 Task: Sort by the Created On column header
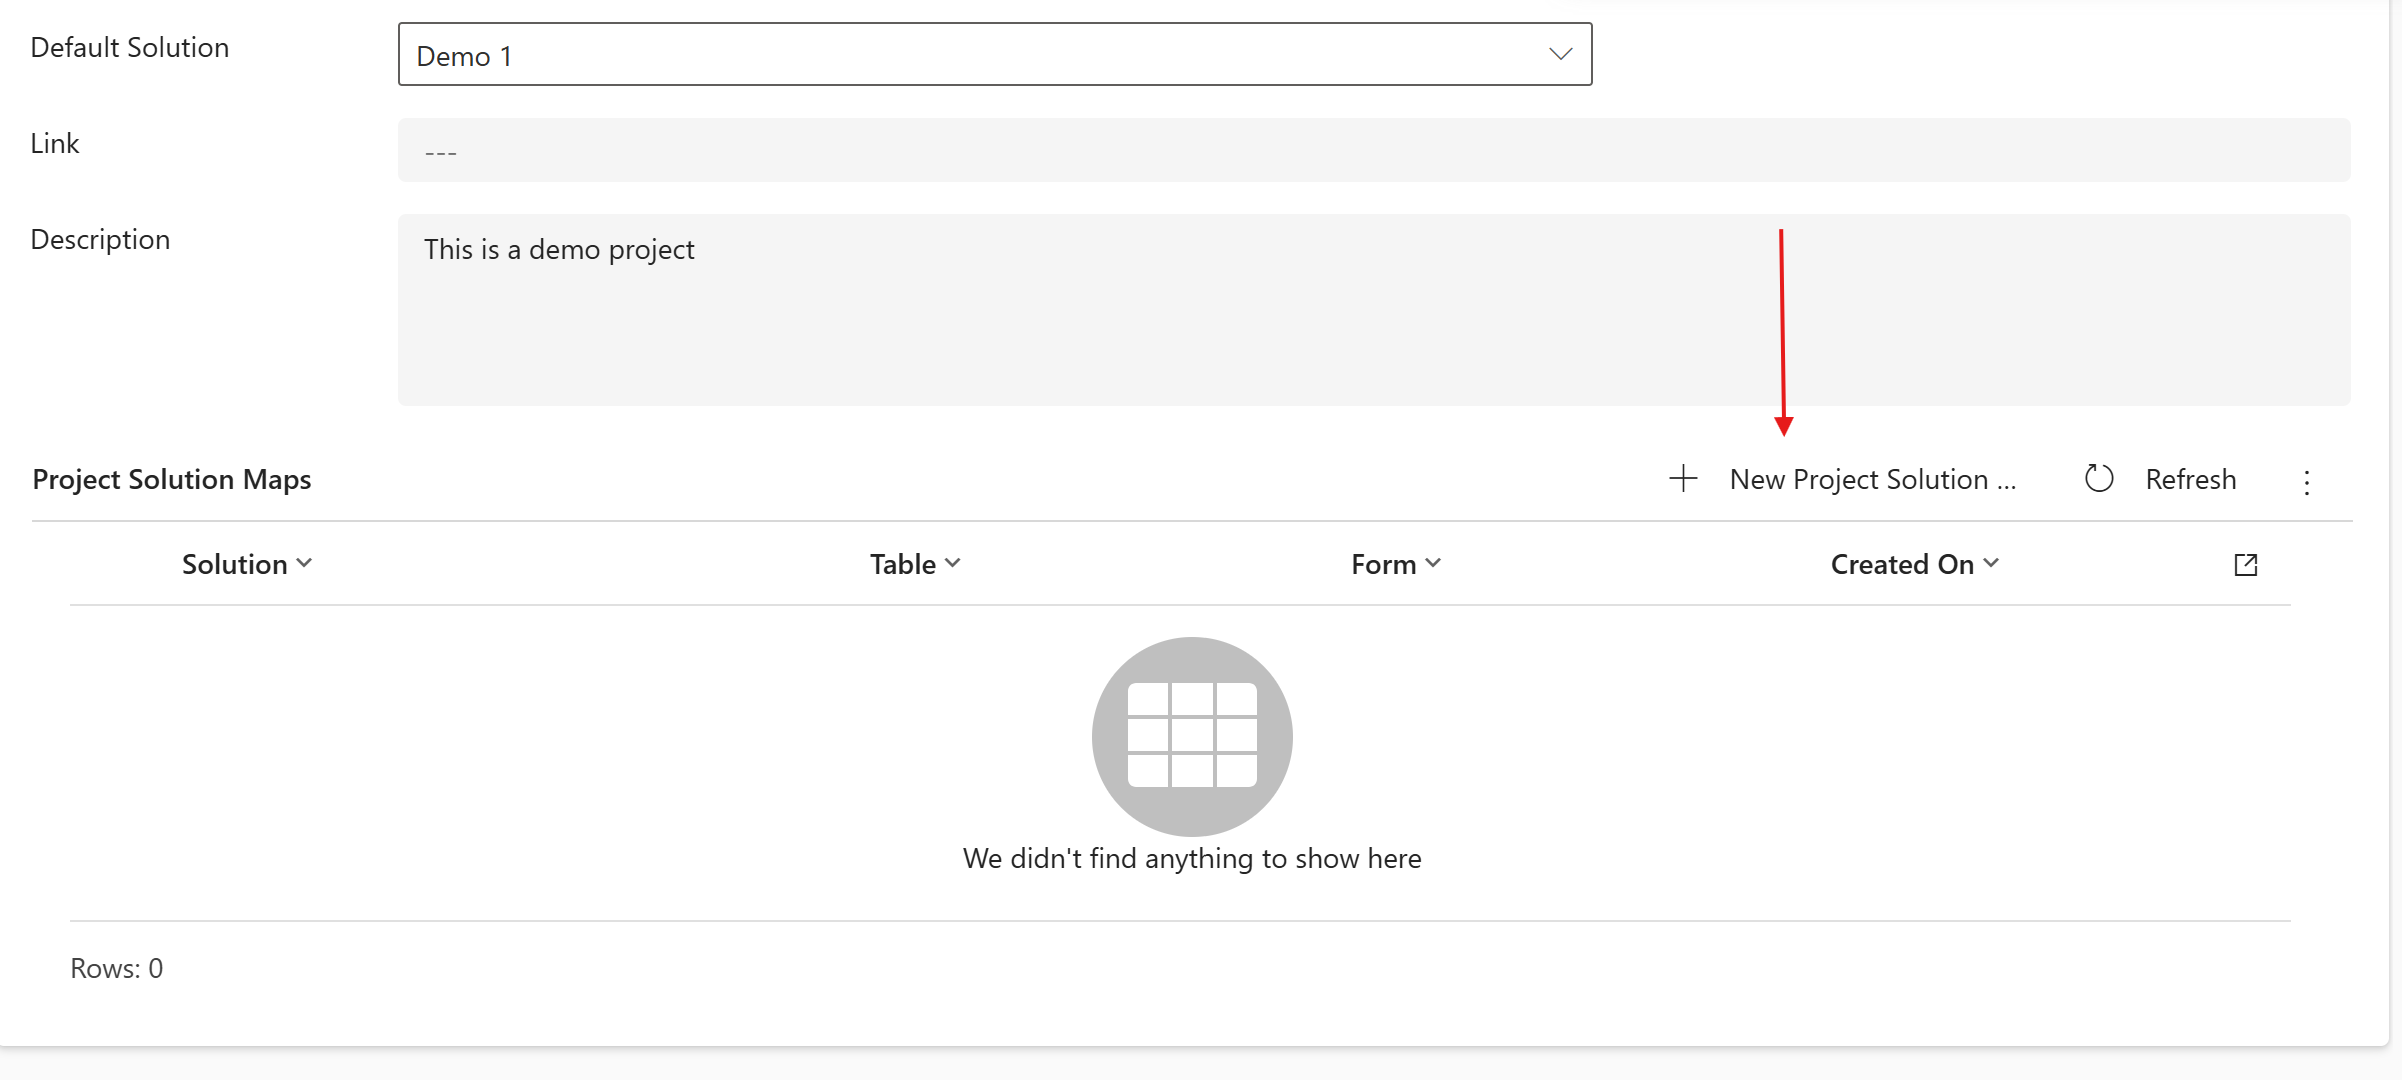1901,564
